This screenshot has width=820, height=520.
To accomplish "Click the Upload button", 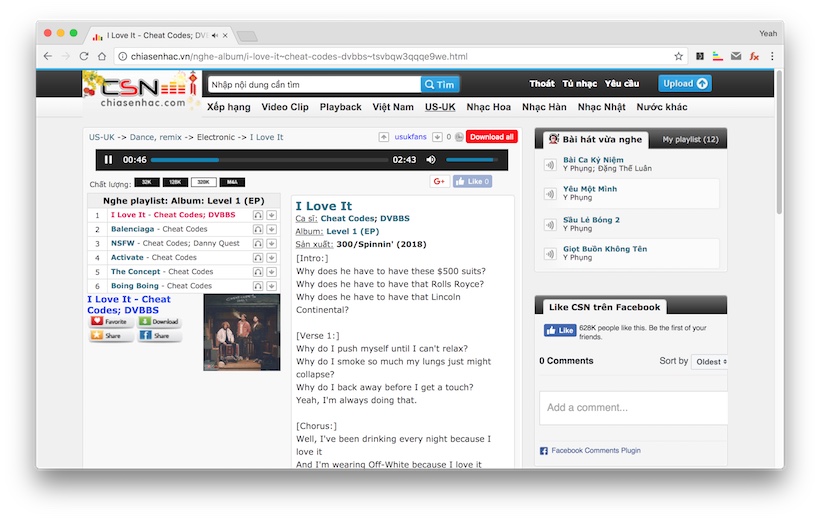I will pos(685,84).
